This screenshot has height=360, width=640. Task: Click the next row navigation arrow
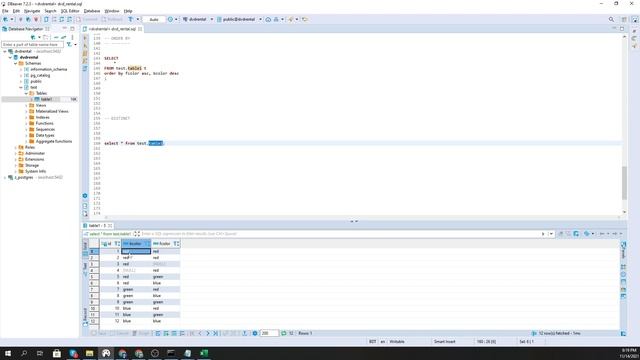208,333
